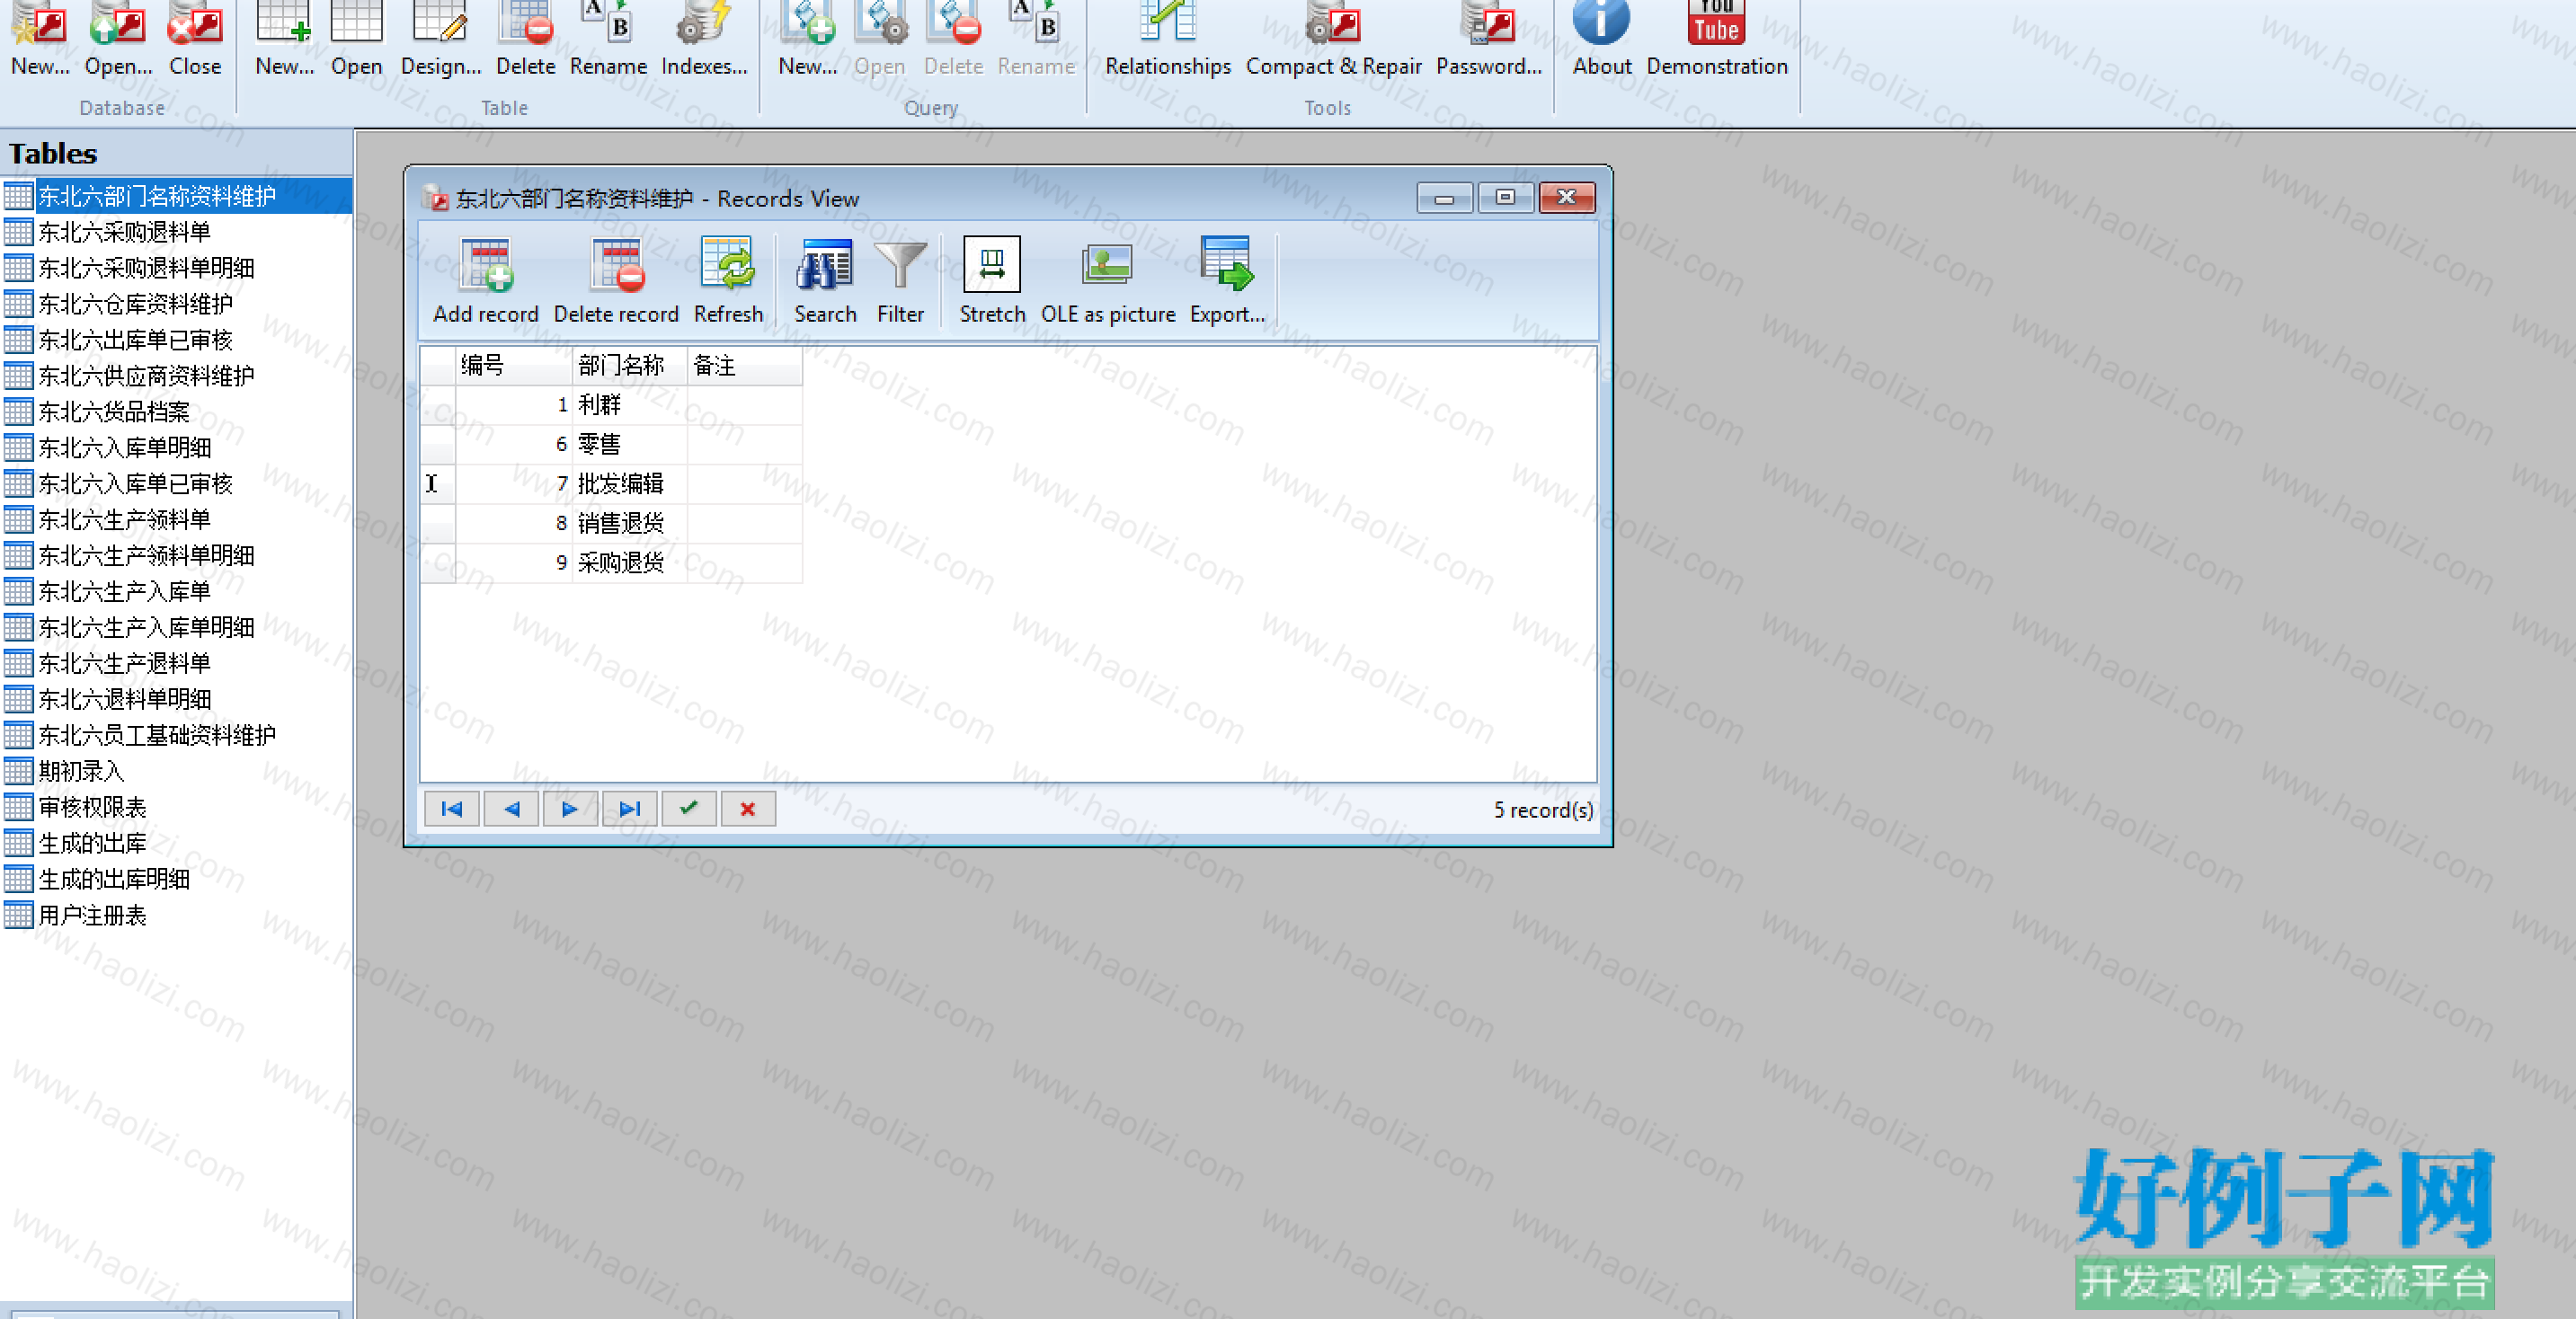Select the cell containing 批发编辑
The image size is (2576, 1319).
pos(630,484)
